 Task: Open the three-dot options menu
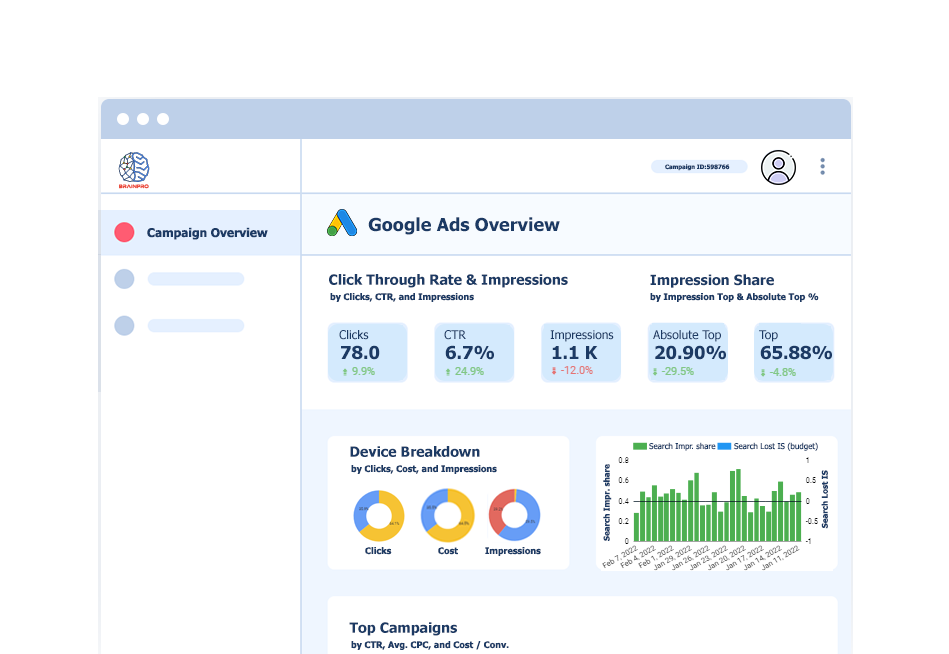pos(822,167)
